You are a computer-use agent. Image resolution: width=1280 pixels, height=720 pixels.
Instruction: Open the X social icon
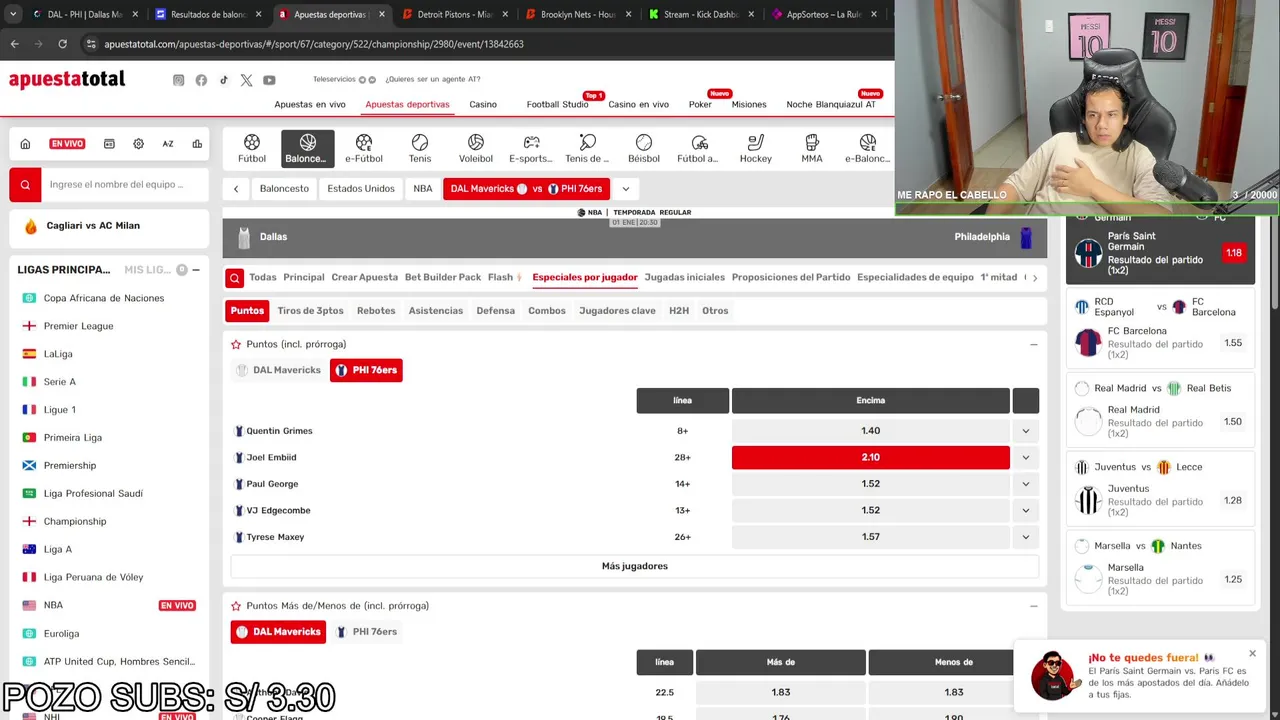click(x=246, y=80)
